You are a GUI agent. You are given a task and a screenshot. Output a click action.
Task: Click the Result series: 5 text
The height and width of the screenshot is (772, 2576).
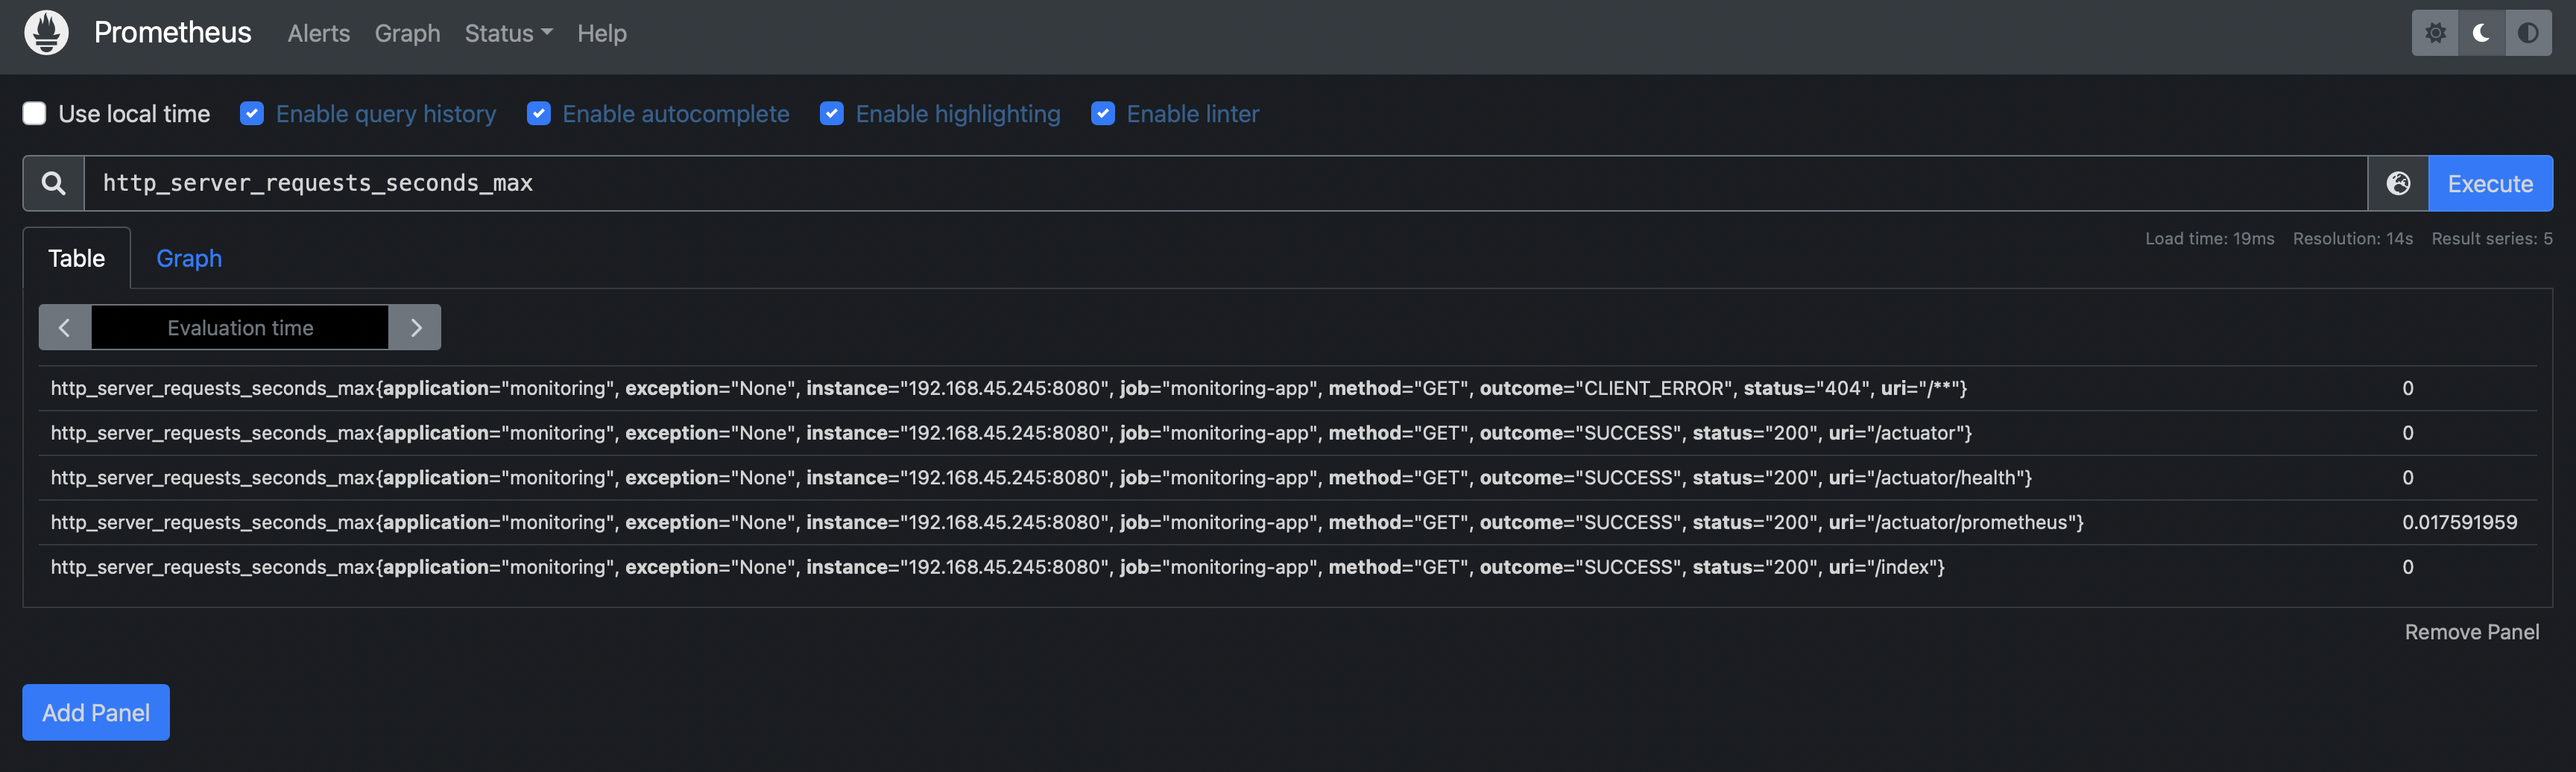(x=2492, y=238)
